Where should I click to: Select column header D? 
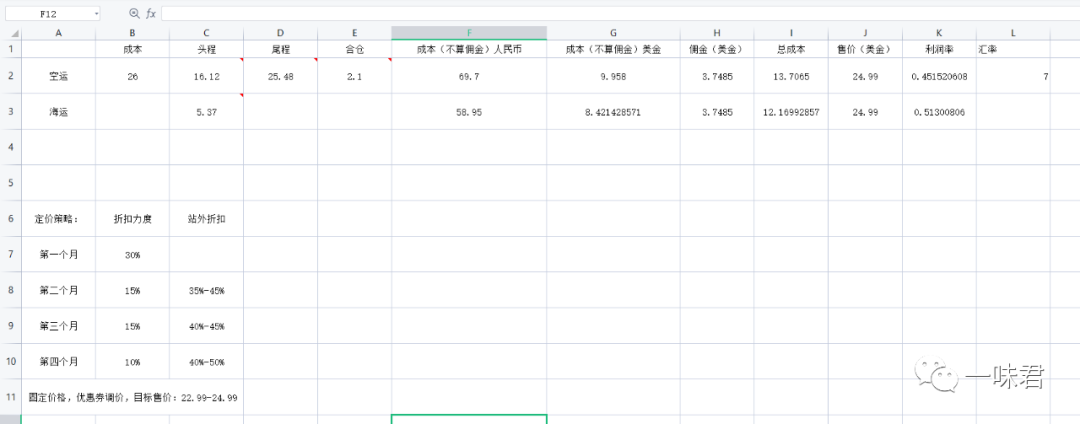[280, 33]
